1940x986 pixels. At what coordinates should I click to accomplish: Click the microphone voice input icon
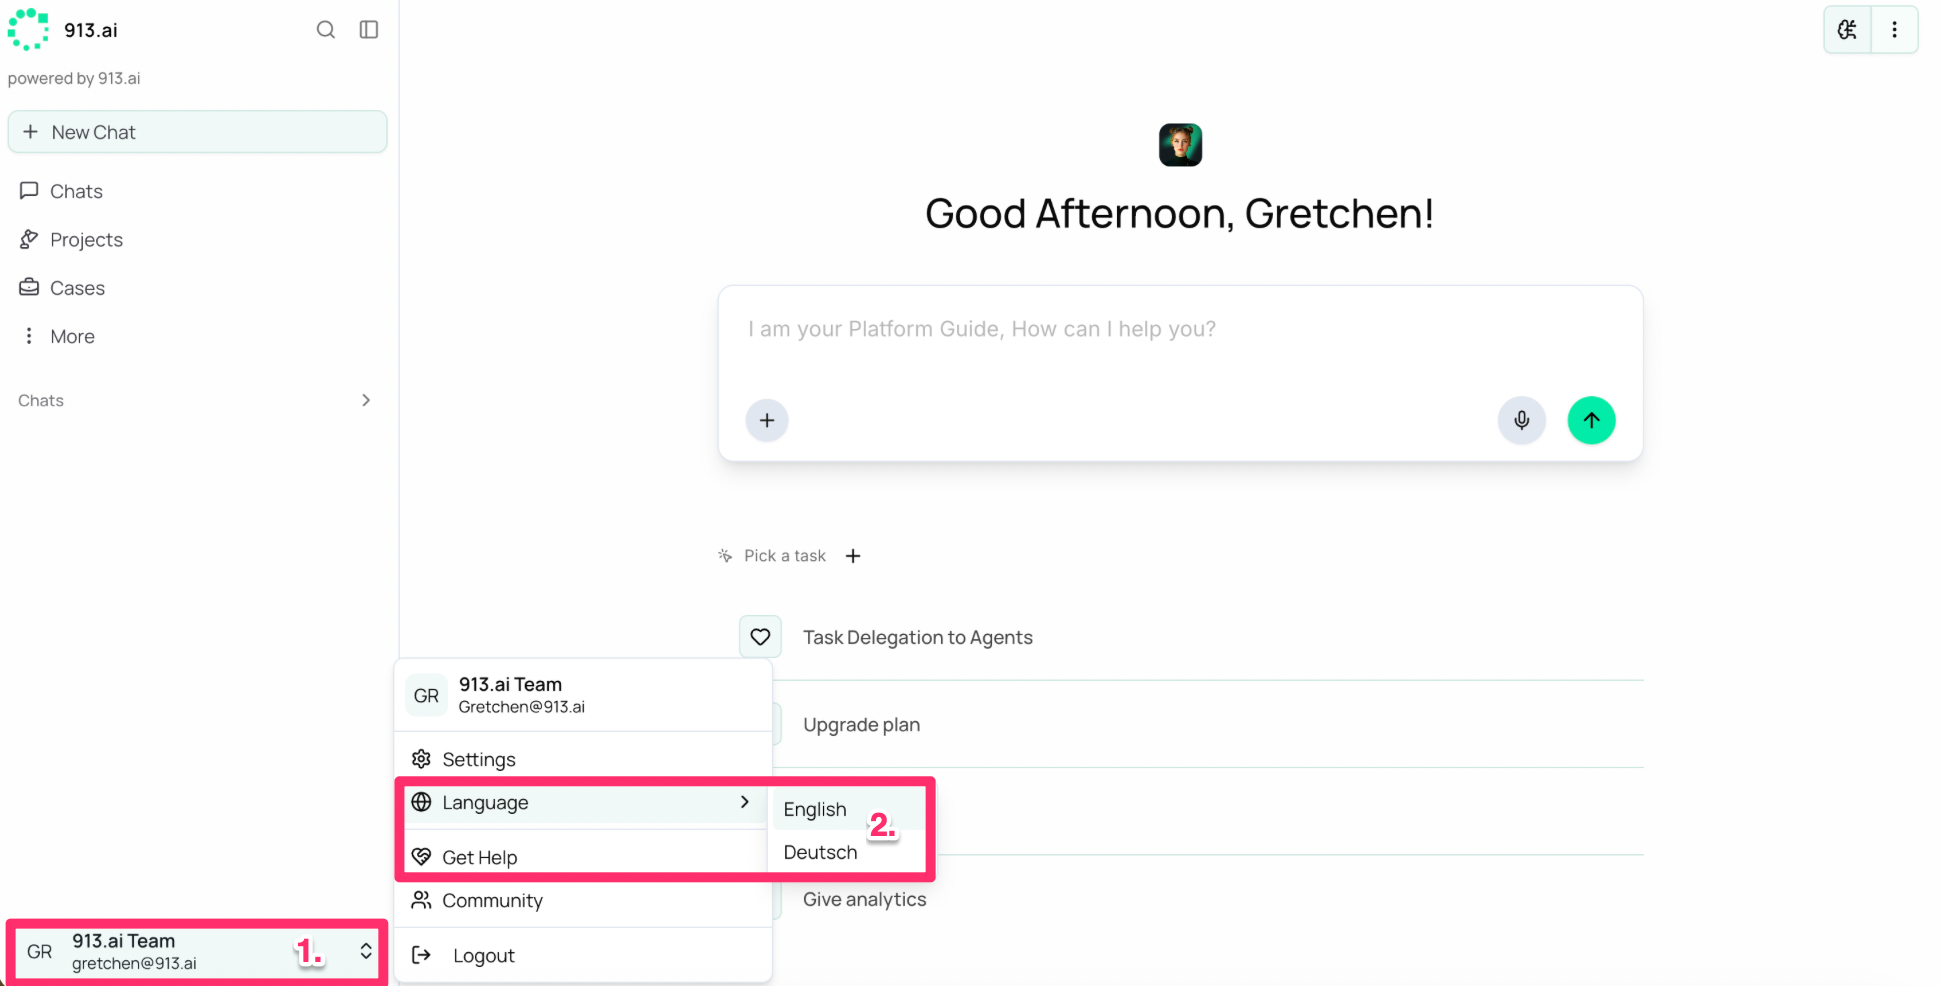point(1521,420)
